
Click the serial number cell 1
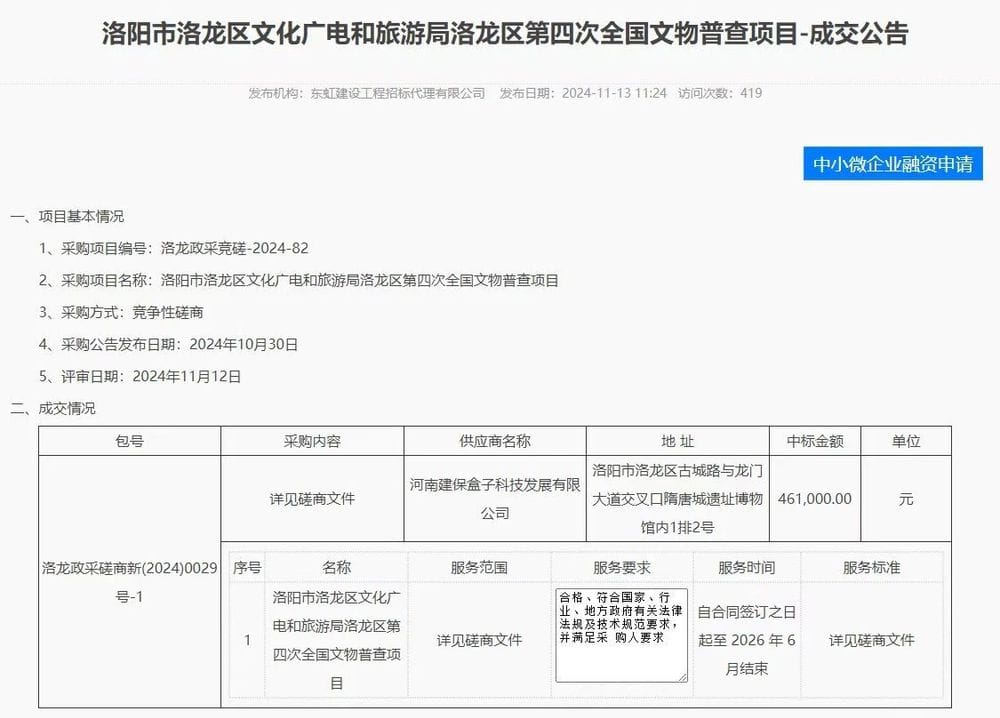pos(247,640)
